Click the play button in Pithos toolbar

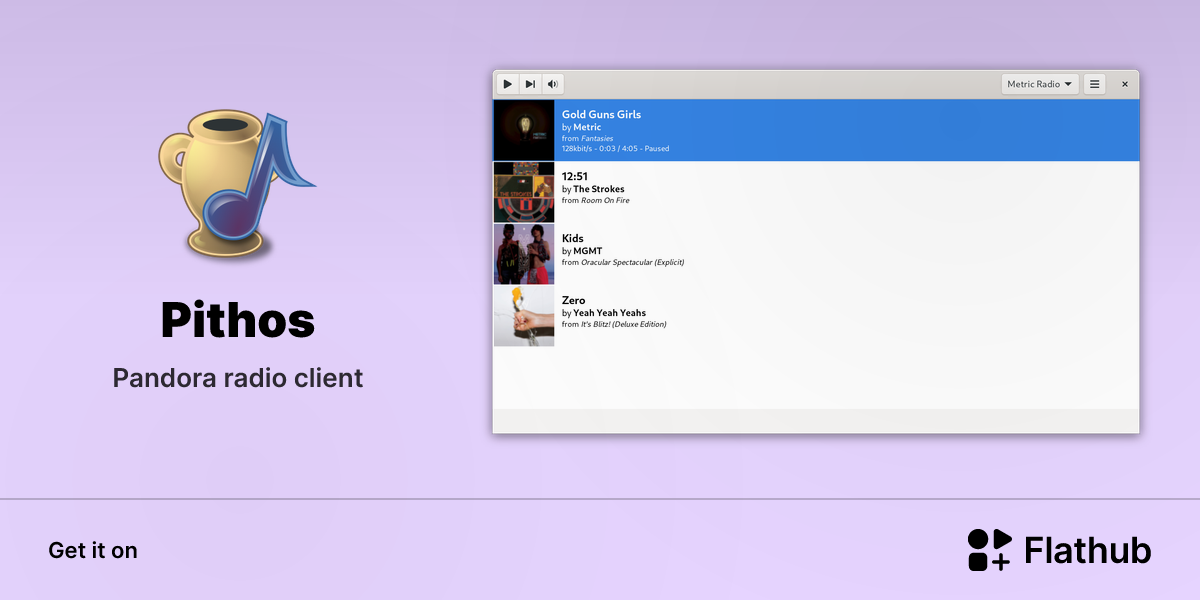coord(508,84)
